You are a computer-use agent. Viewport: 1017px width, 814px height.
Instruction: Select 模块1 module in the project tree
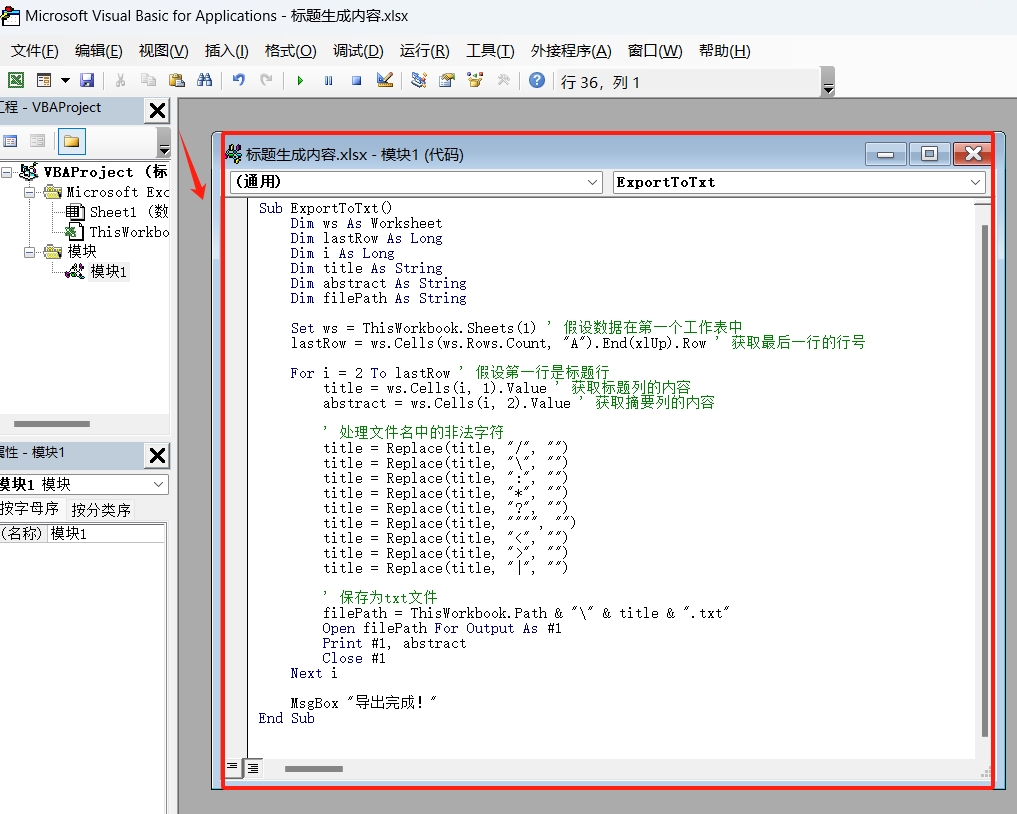[97, 271]
